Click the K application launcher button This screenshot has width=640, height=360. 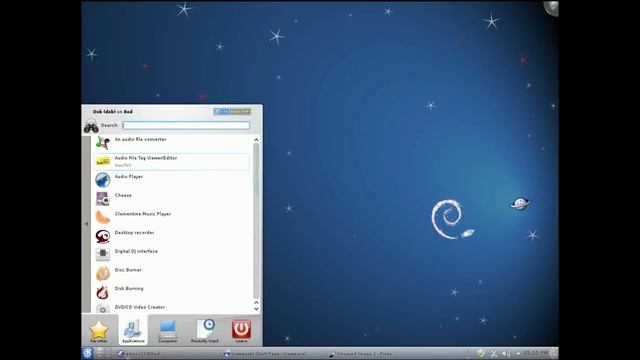pos(87,353)
